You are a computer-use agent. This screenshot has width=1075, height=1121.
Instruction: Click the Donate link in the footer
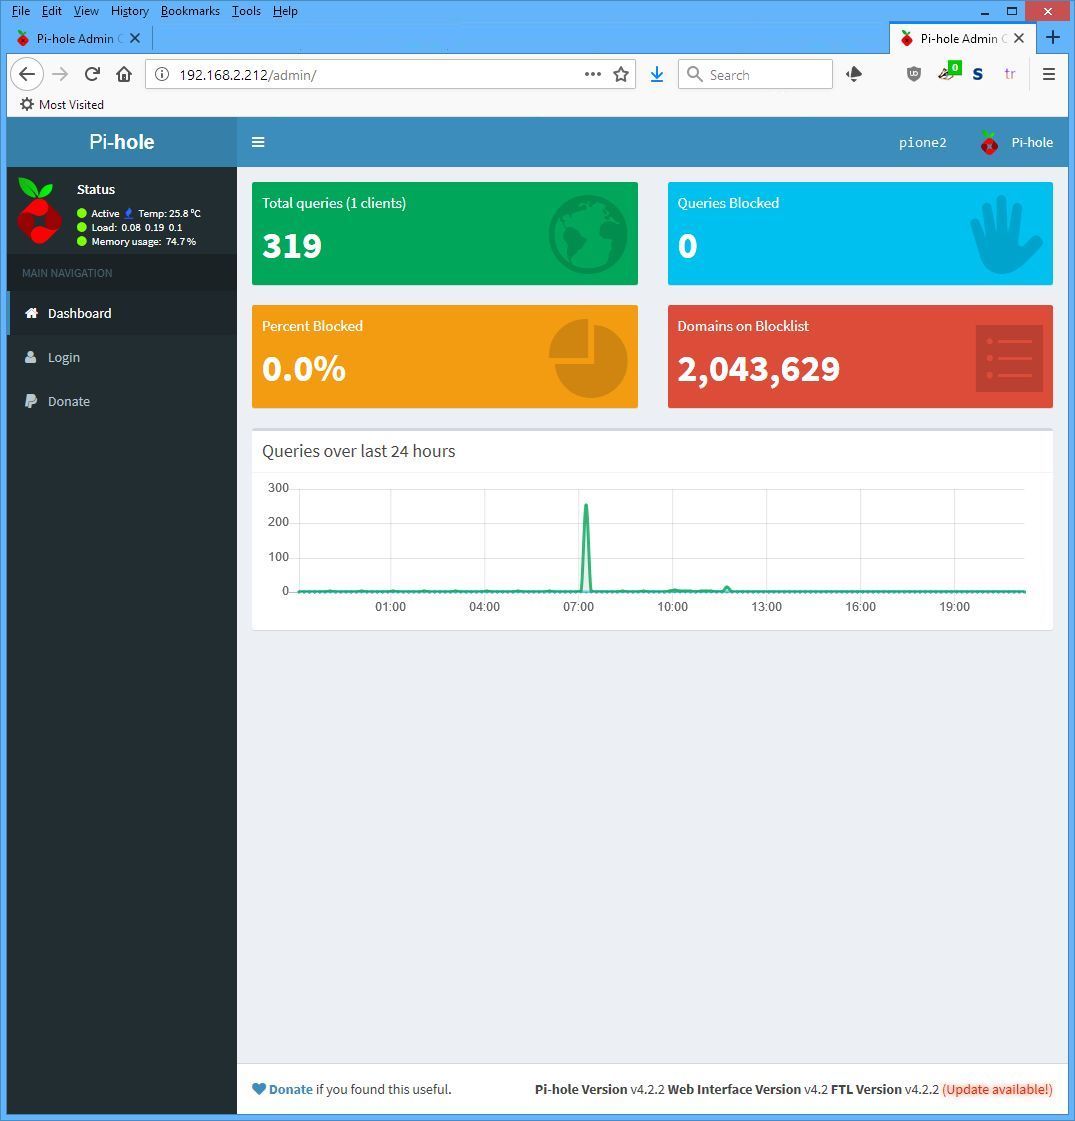point(290,1090)
